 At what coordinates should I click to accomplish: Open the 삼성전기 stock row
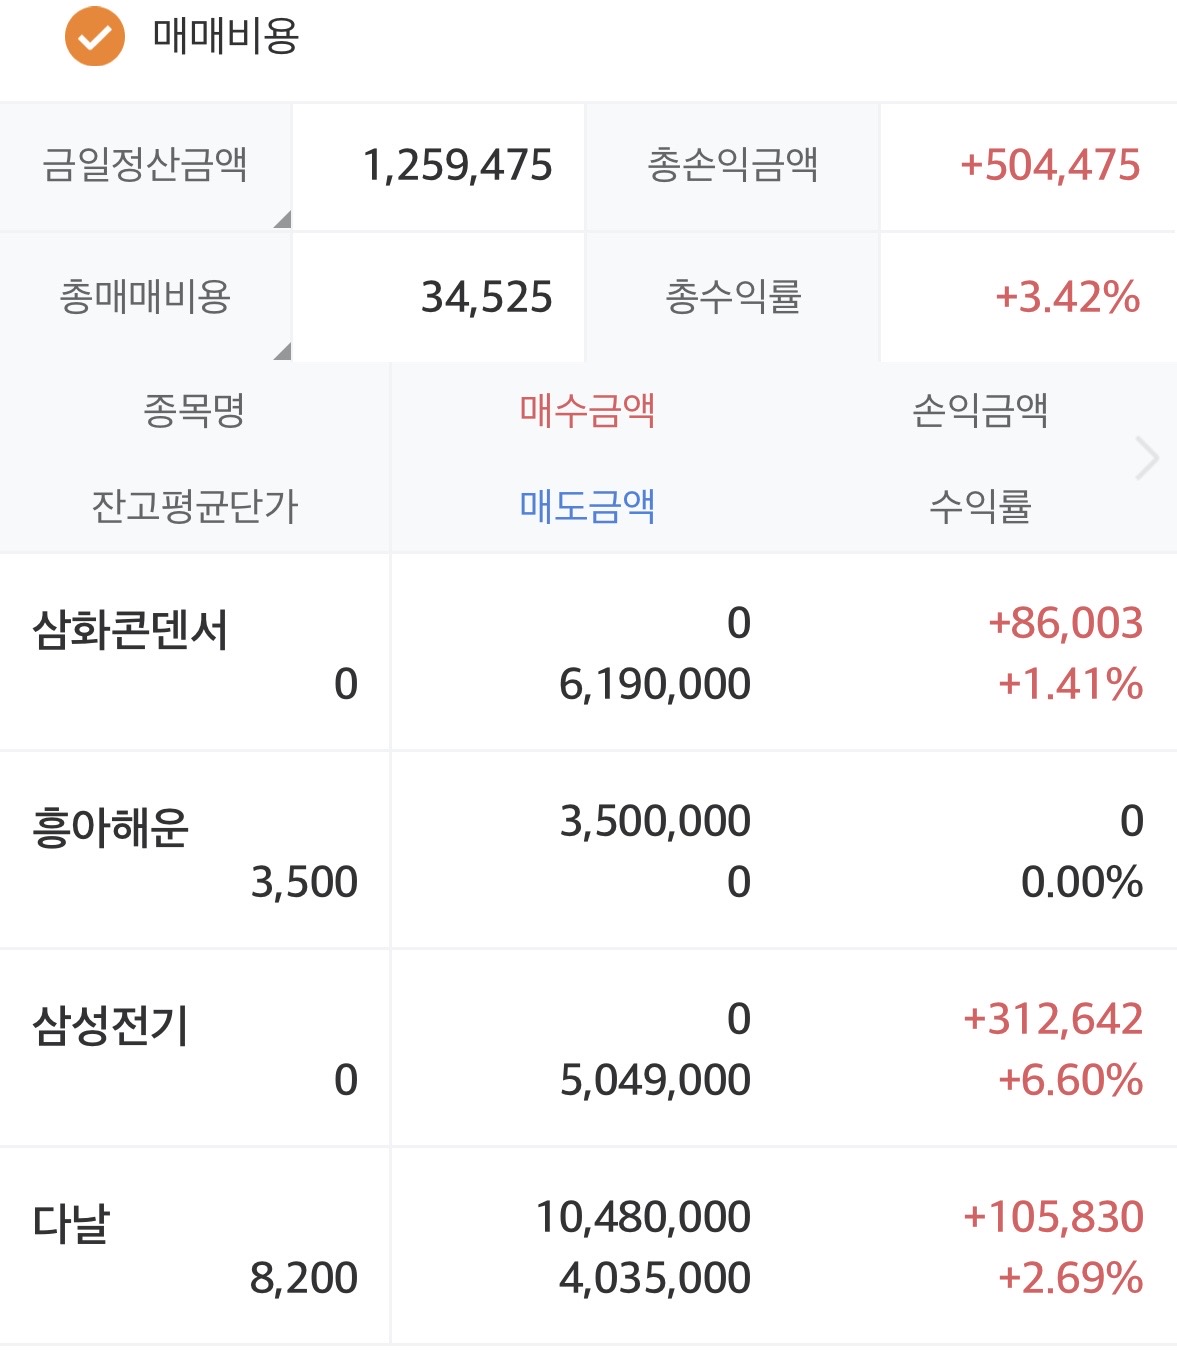111,1027
